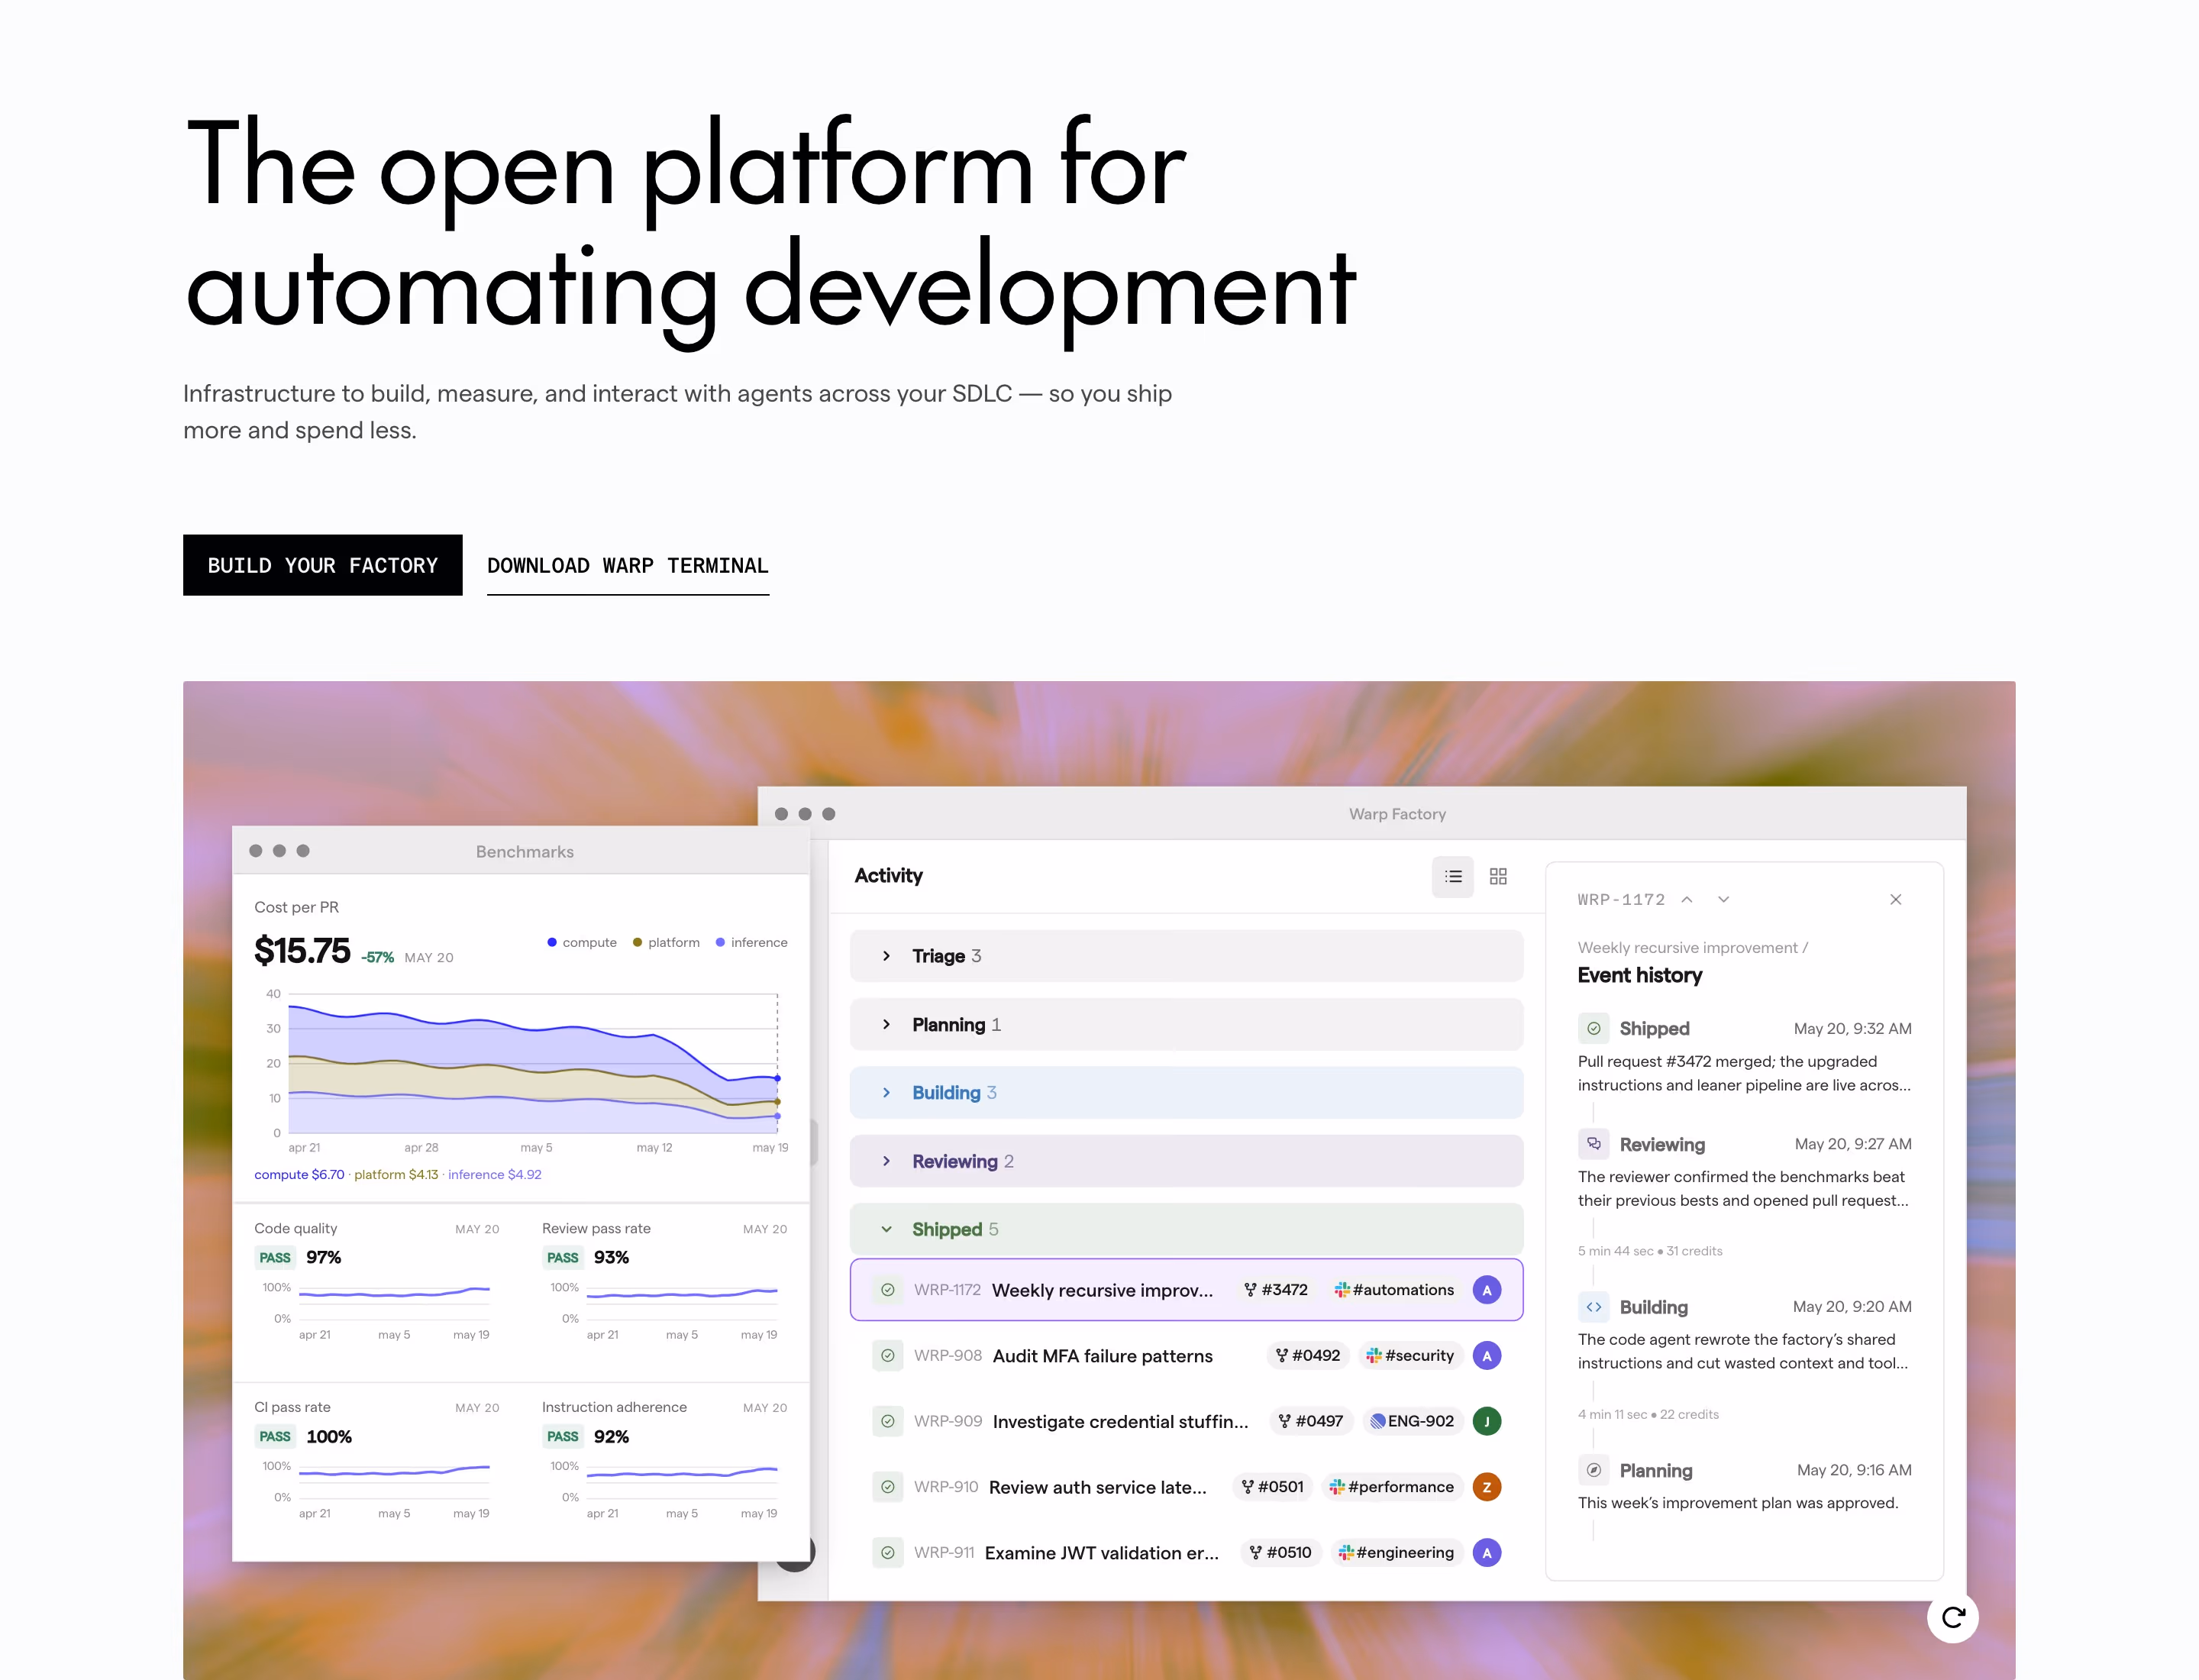Click the Shipped status icon in Event history
The image size is (2199, 1680).
(1593, 1028)
